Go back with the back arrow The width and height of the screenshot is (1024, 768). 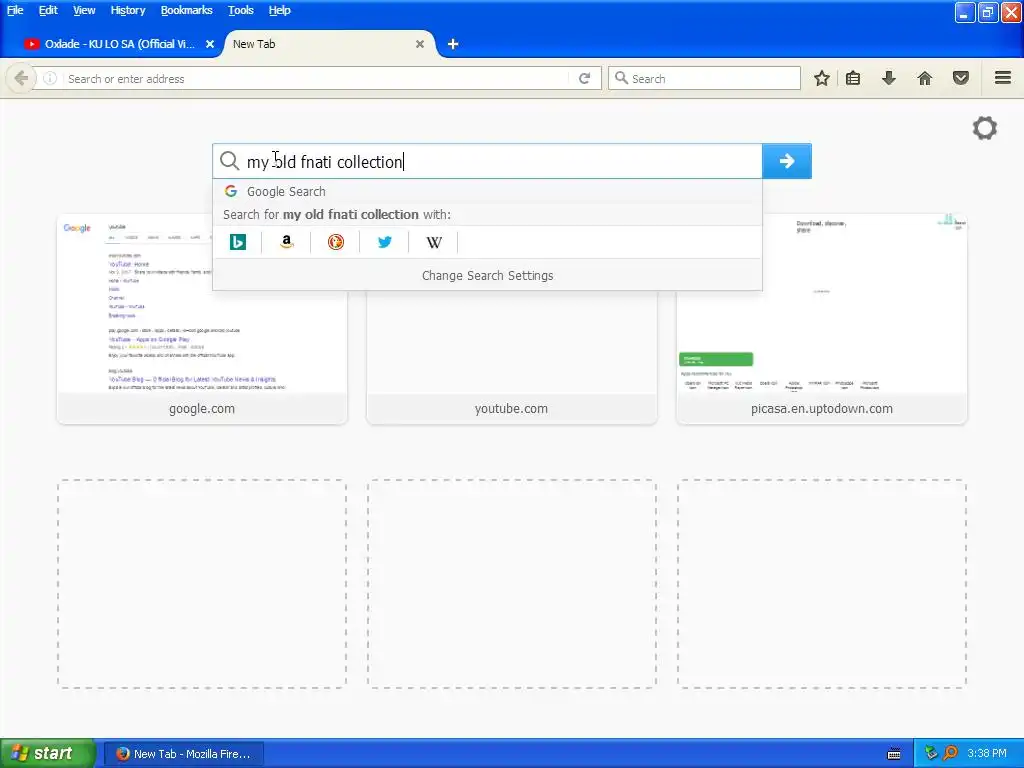[21, 78]
